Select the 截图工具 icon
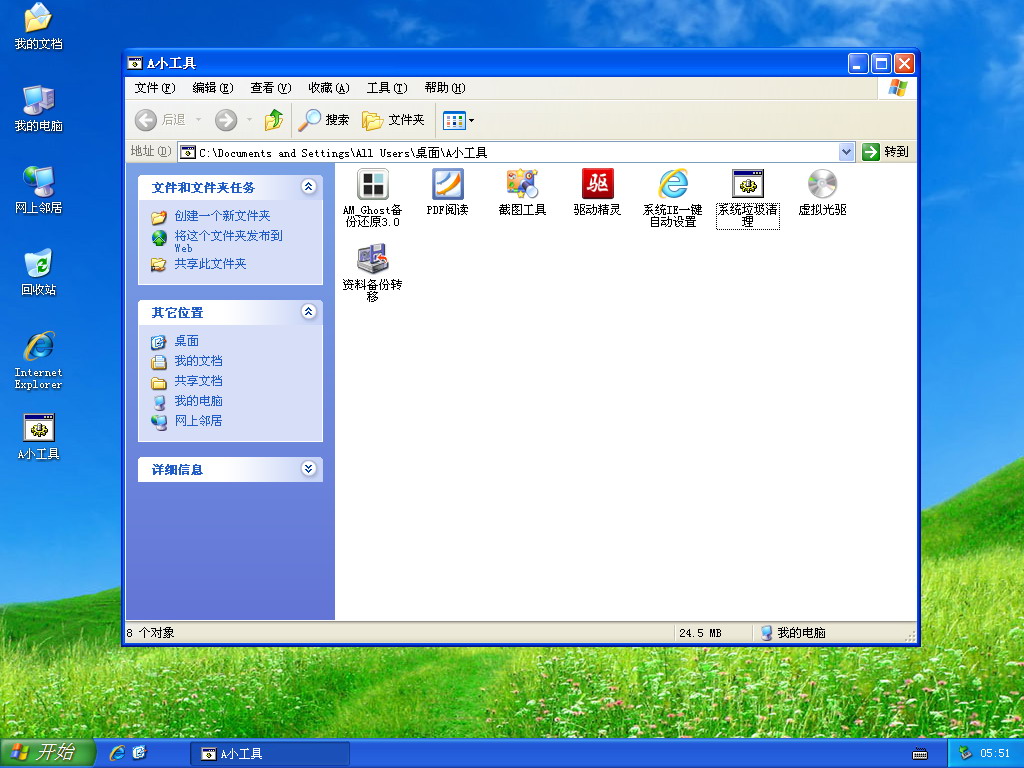Image resolution: width=1024 pixels, height=768 pixels. point(522,184)
